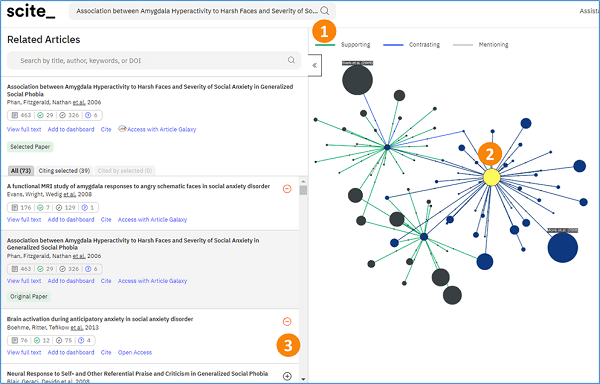Viewport: 600px width, 384px height.
Task: Add Boehme 2013 paper to dashboard
Action: [x=71, y=352]
